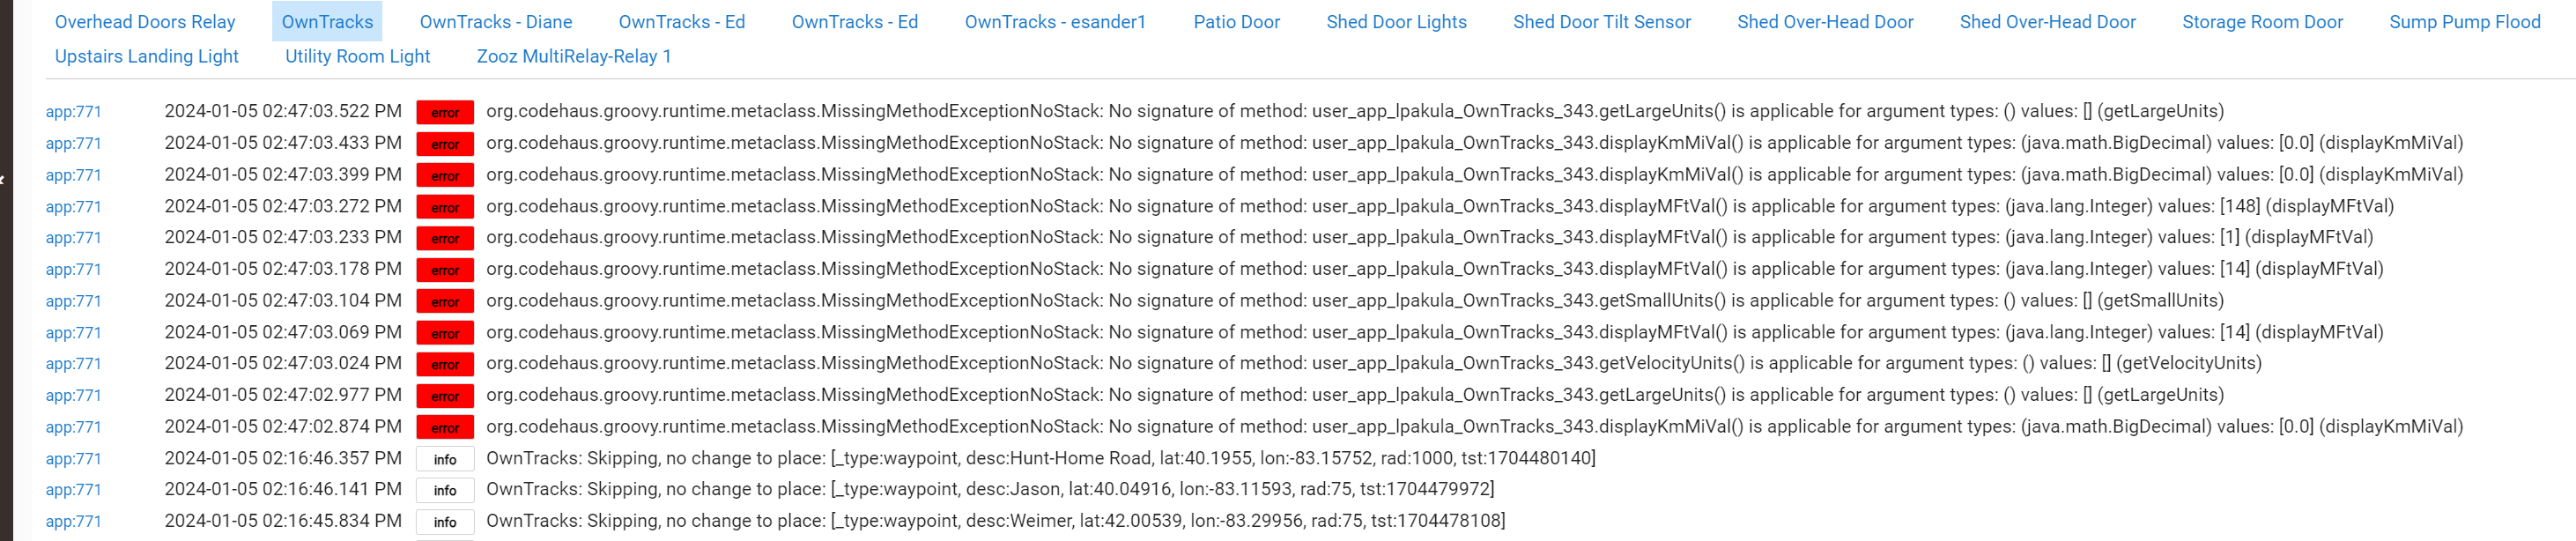
Task: Switch to OwnTracks - Diane filter
Action: [x=496, y=22]
